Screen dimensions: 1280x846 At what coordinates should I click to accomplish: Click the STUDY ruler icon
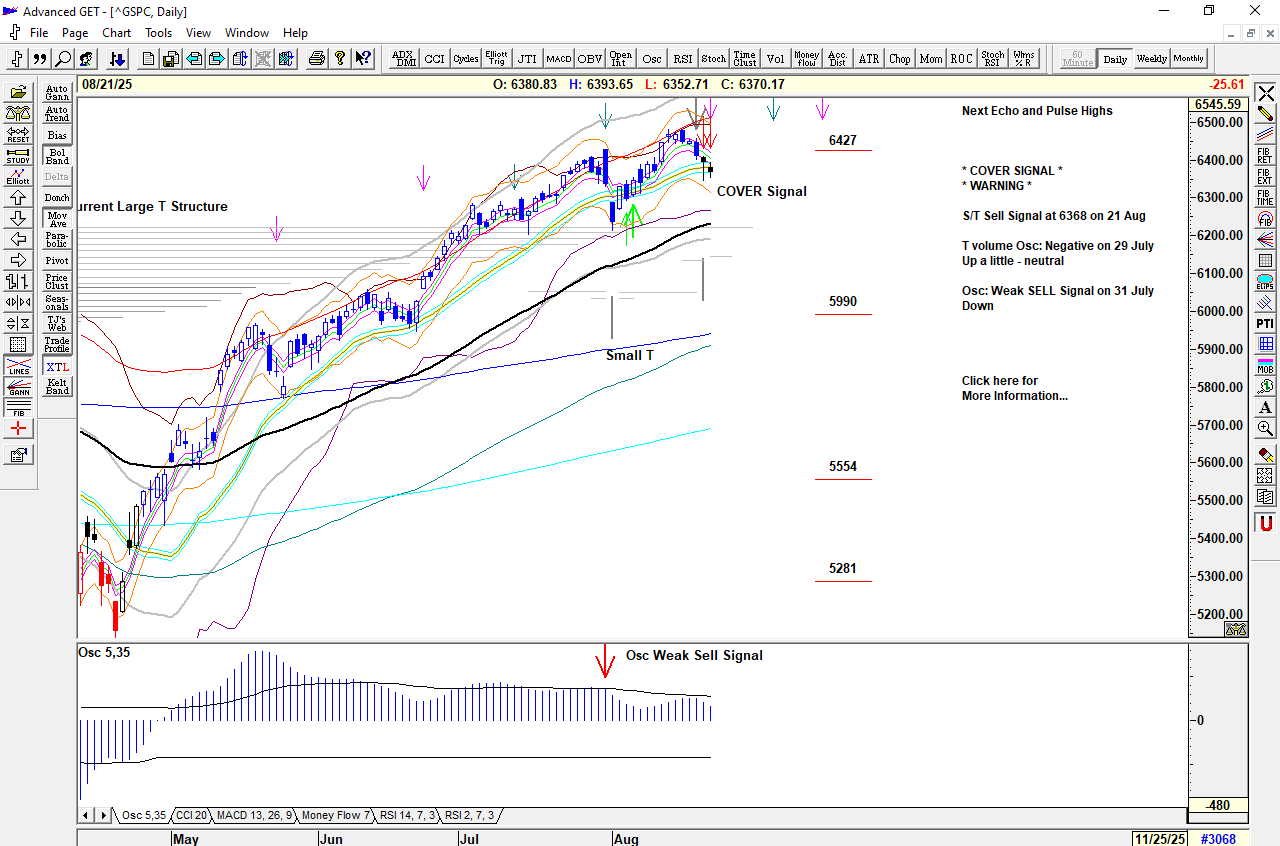tap(18, 155)
